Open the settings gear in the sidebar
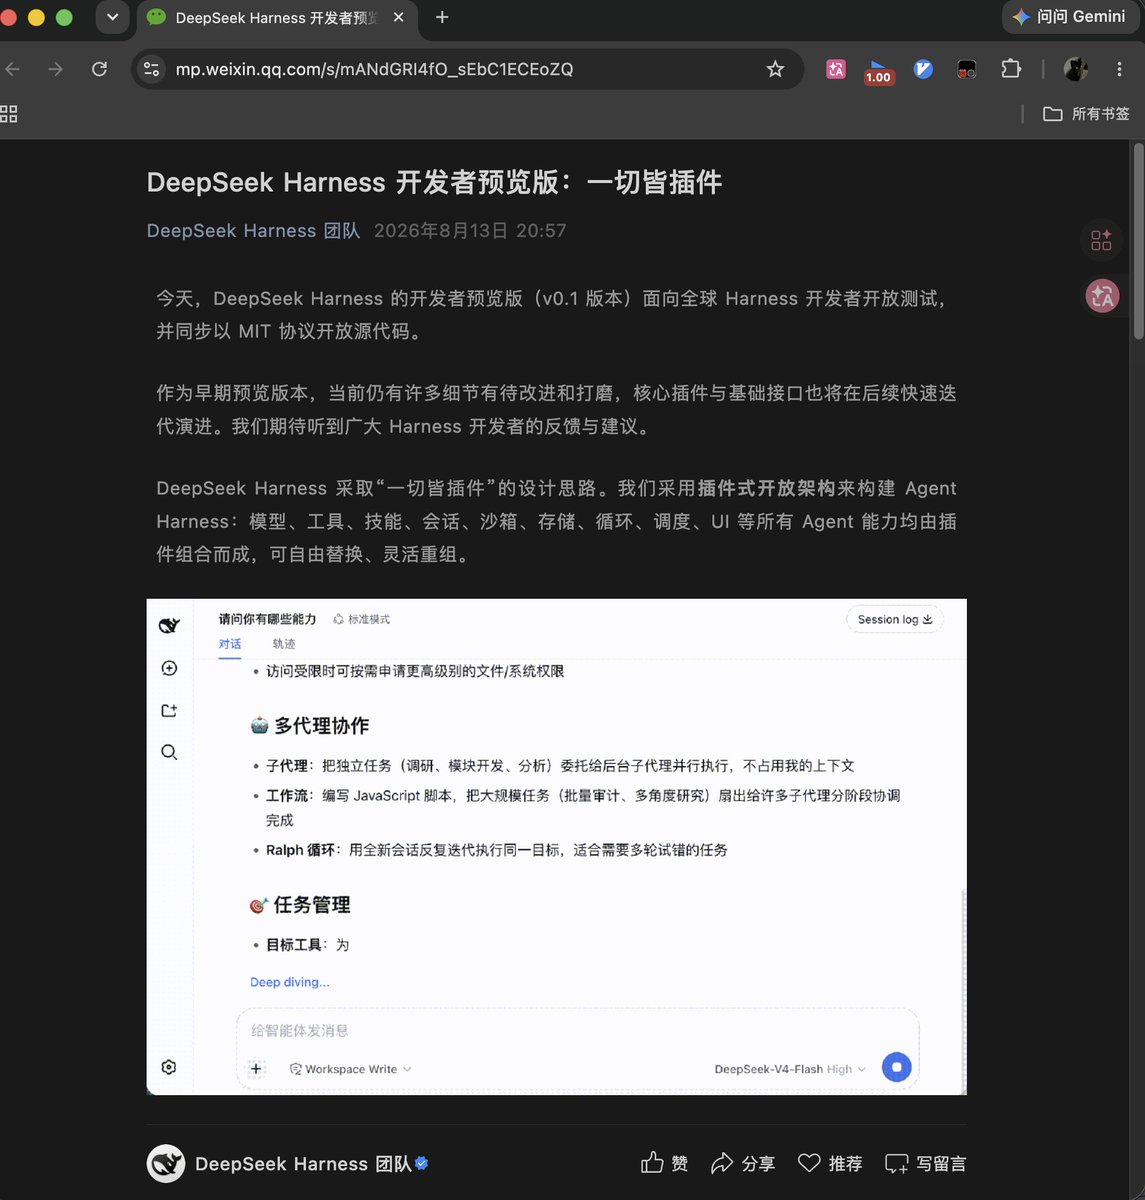 169,1067
